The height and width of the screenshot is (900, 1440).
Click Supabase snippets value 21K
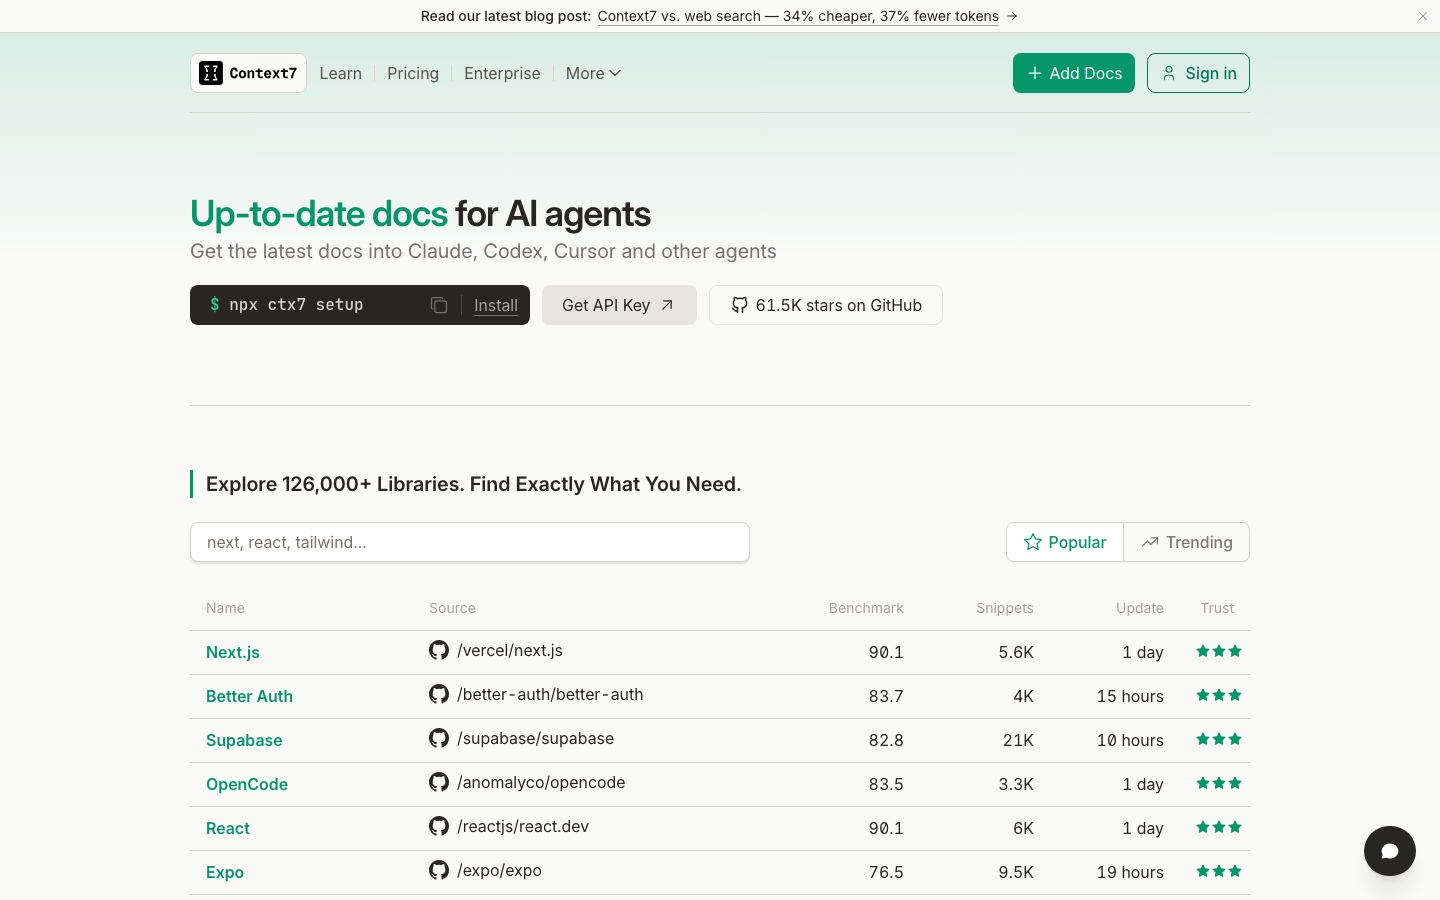1018,740
